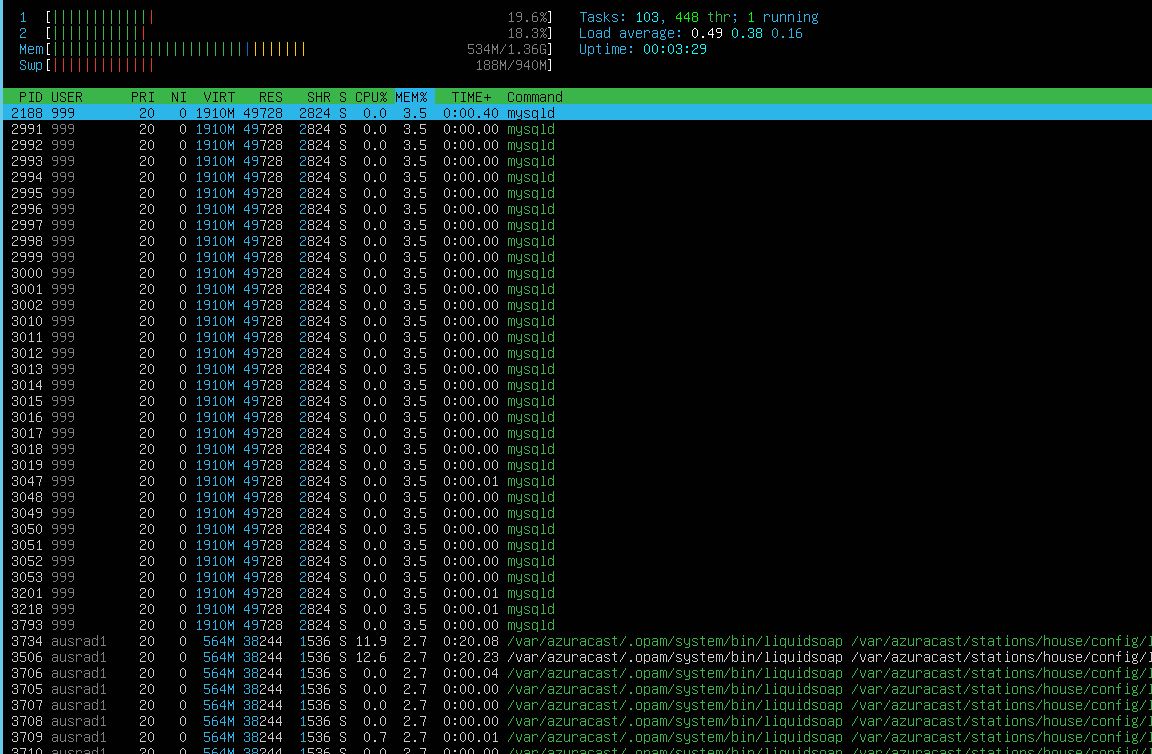The image size is (1152, 754).
Task: Click the PRI column header
Action: pyautogui.click(x=143, y=97)
